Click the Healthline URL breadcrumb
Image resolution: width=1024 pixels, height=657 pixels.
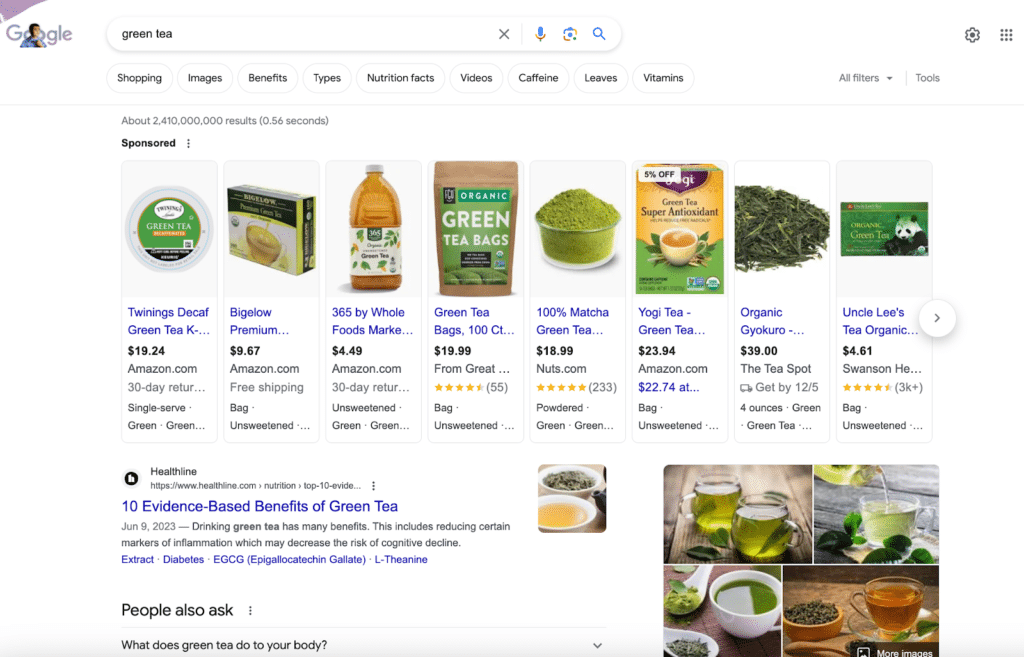click(255, 486)
